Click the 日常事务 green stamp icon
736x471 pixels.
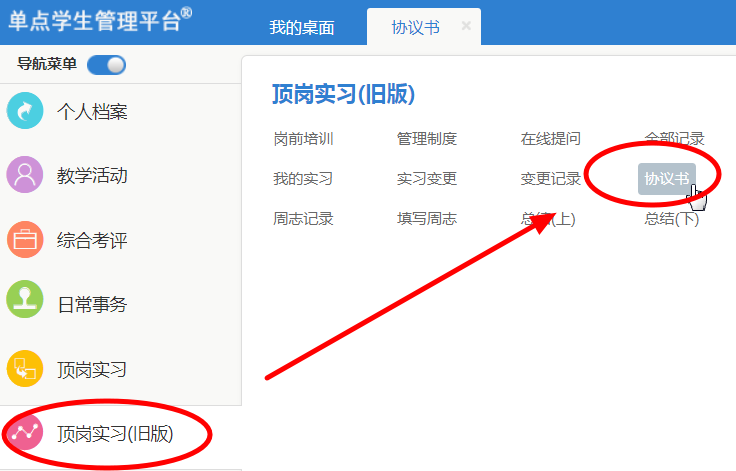(25, 300)
